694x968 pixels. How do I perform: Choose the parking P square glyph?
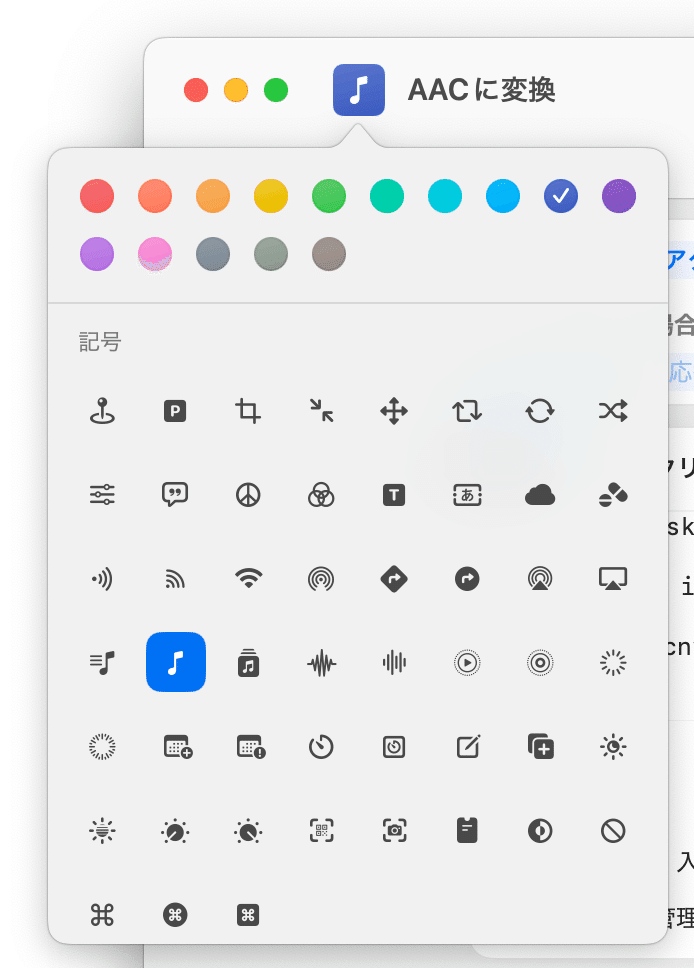coord(175,411)
